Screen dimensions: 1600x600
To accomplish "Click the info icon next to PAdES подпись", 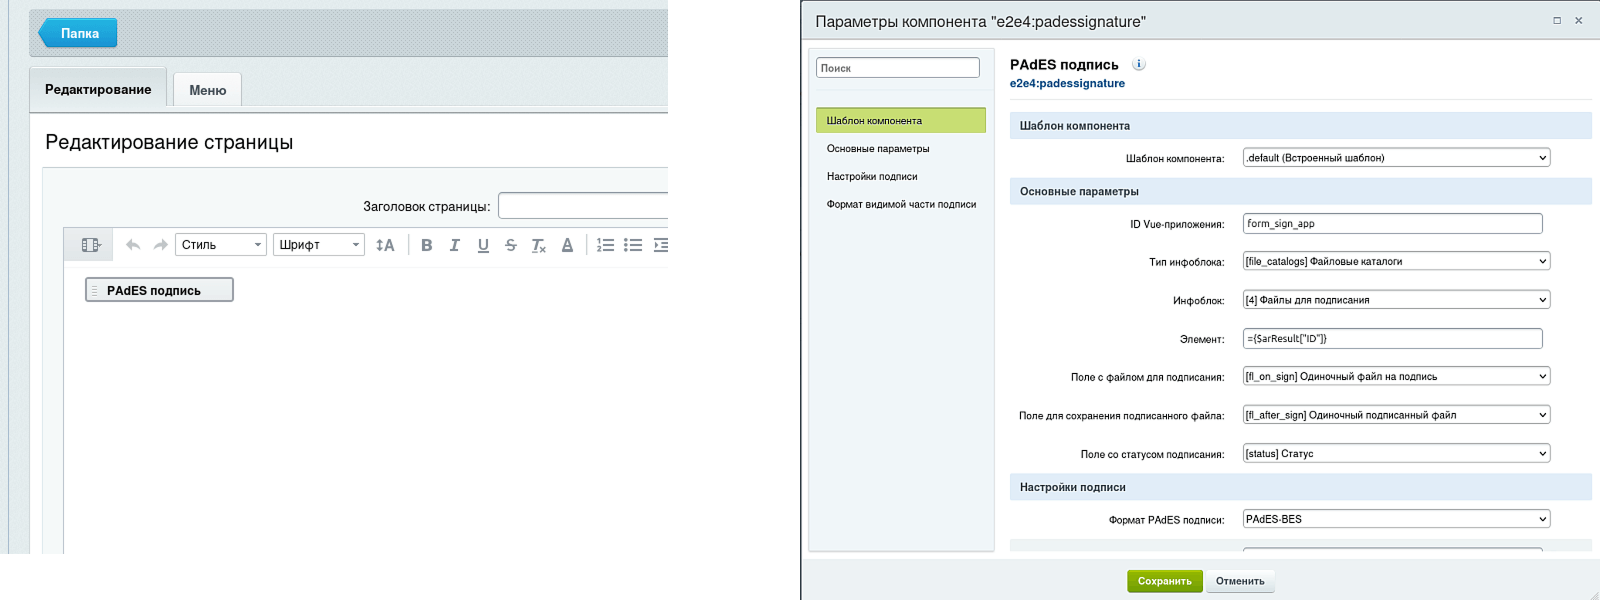I will click(1138, 64).
